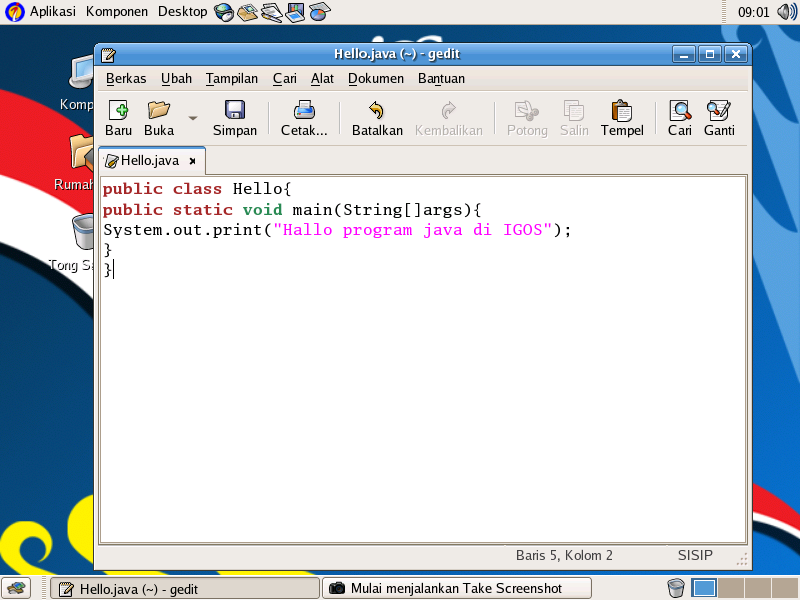The width and height of the screenshot is (800, 600).
Task: Open search with the Cari toolbar icon
Action: [x=680, y=110]
